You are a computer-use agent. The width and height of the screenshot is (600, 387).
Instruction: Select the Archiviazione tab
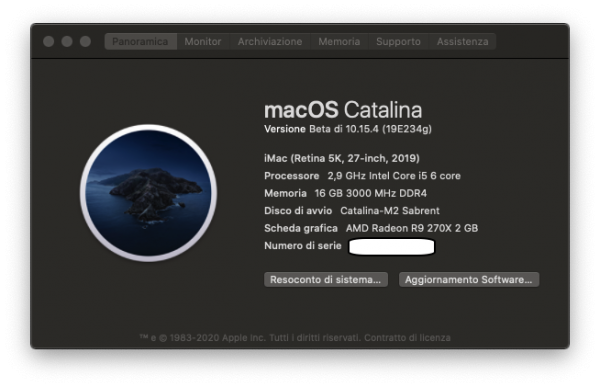coord(270,41)
